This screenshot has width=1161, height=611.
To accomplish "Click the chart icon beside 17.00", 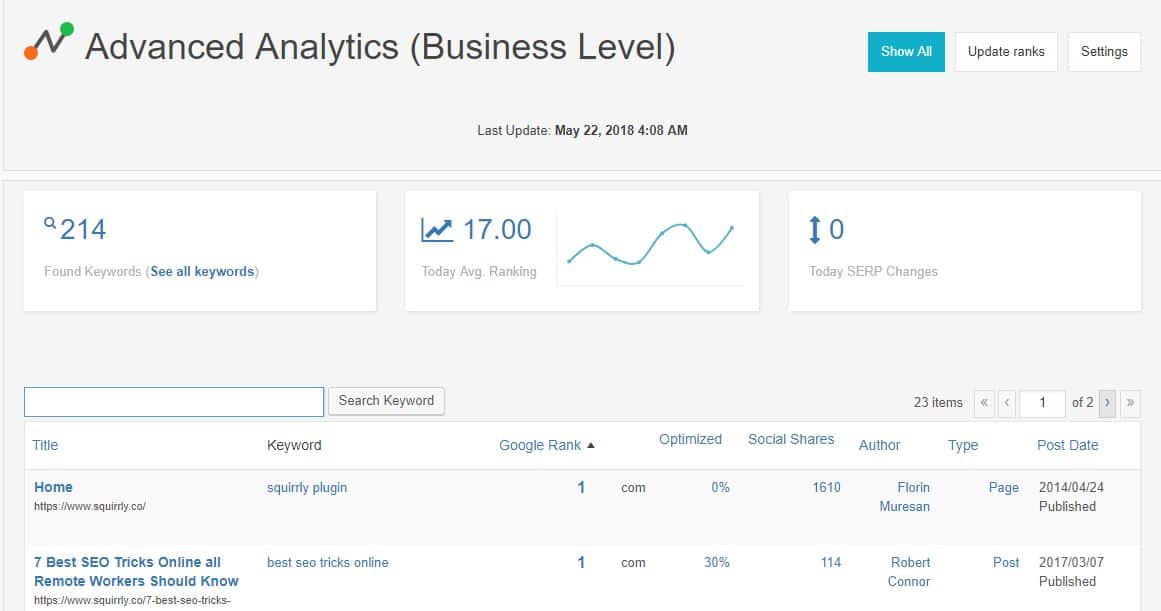I will click(437, 230).
